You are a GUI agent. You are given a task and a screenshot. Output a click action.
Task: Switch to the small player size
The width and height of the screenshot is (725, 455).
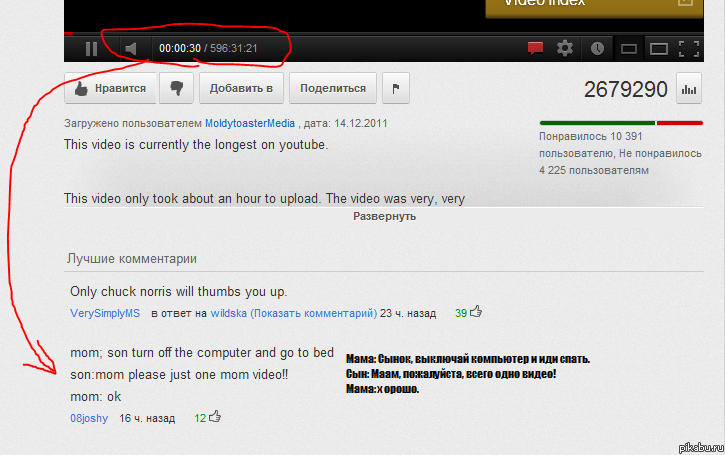pos(628,48)
